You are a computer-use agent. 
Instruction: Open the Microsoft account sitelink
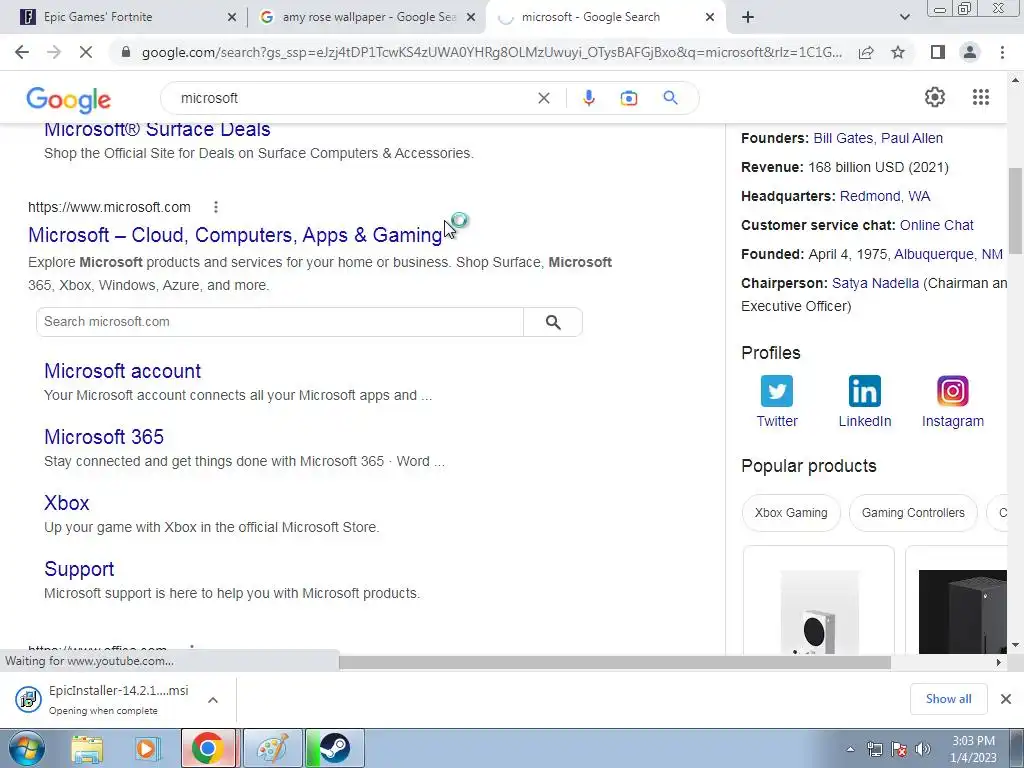click(122, 371)
